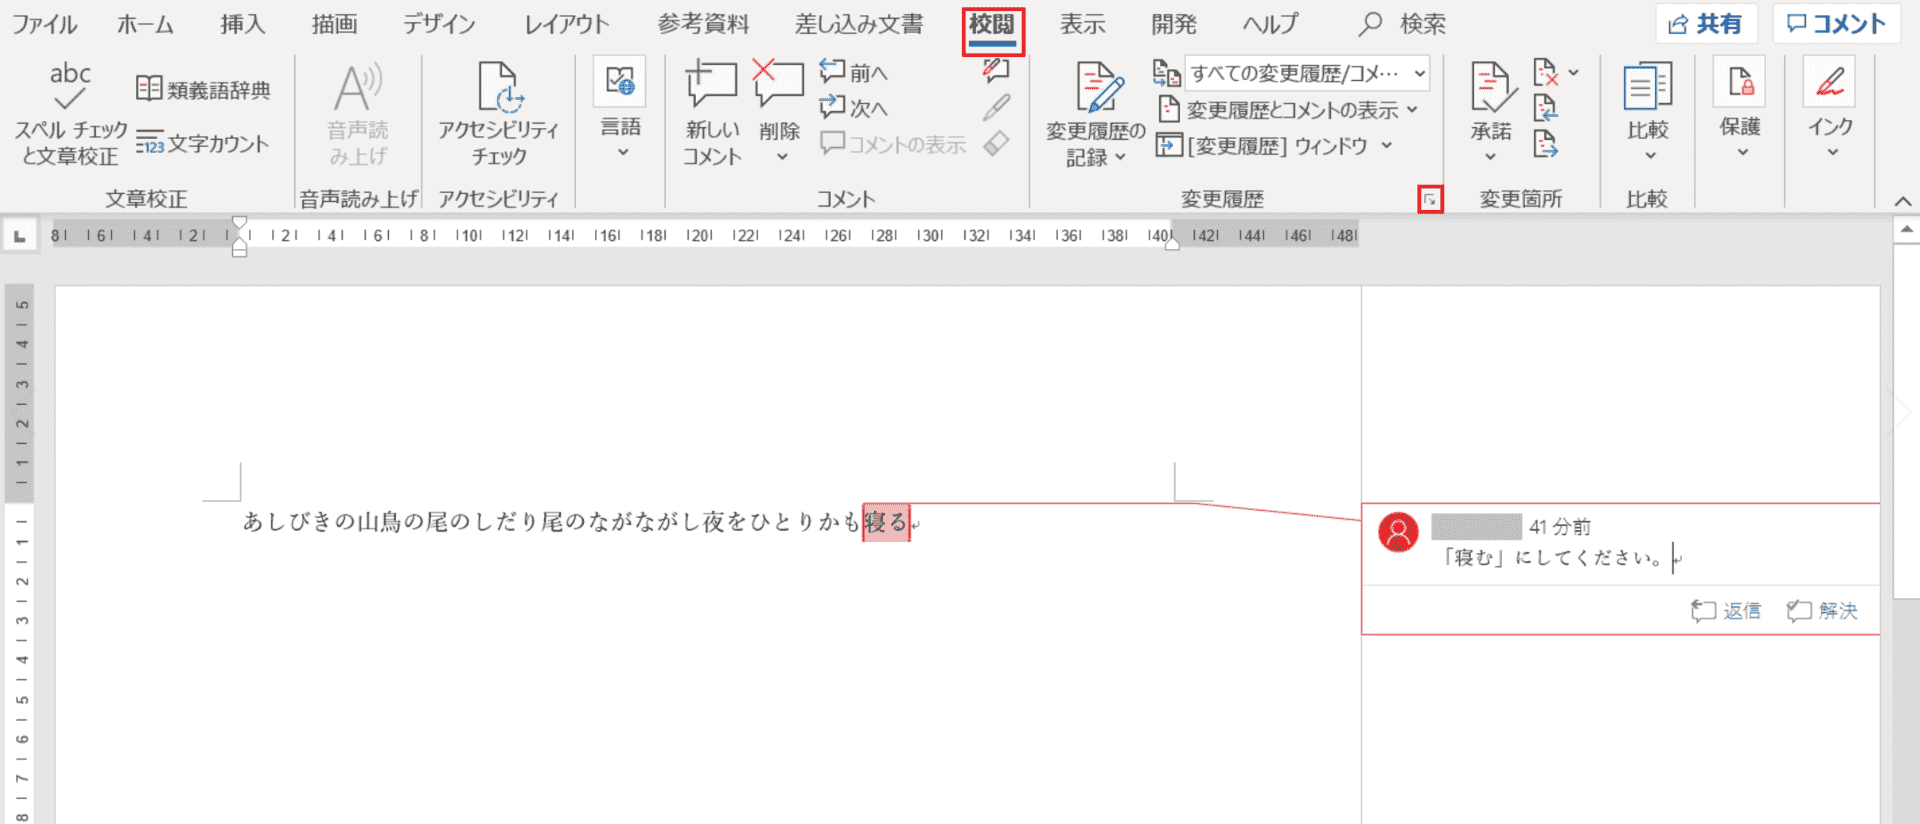Click the comment text 「寝む」にしてください。
The height and width of the screenshot is (824, 1920).
tap(1553, 557)
